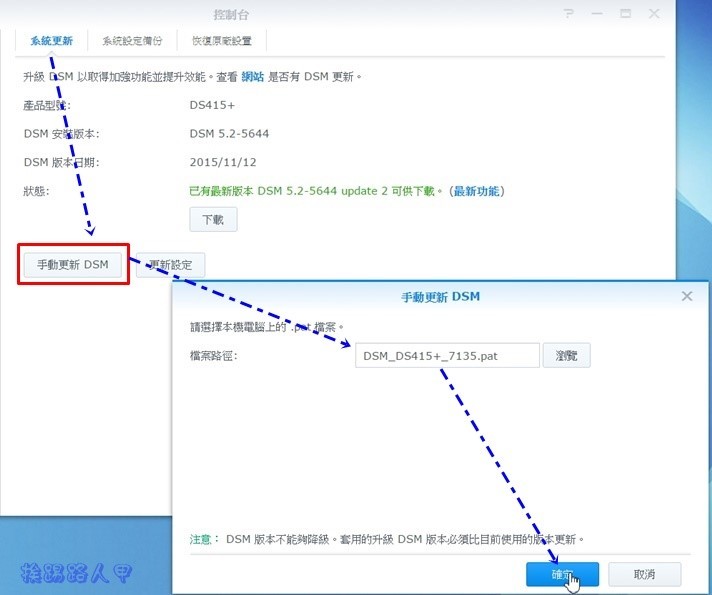
Task: Open the 系統更新 tab
Action: point(51,41)
